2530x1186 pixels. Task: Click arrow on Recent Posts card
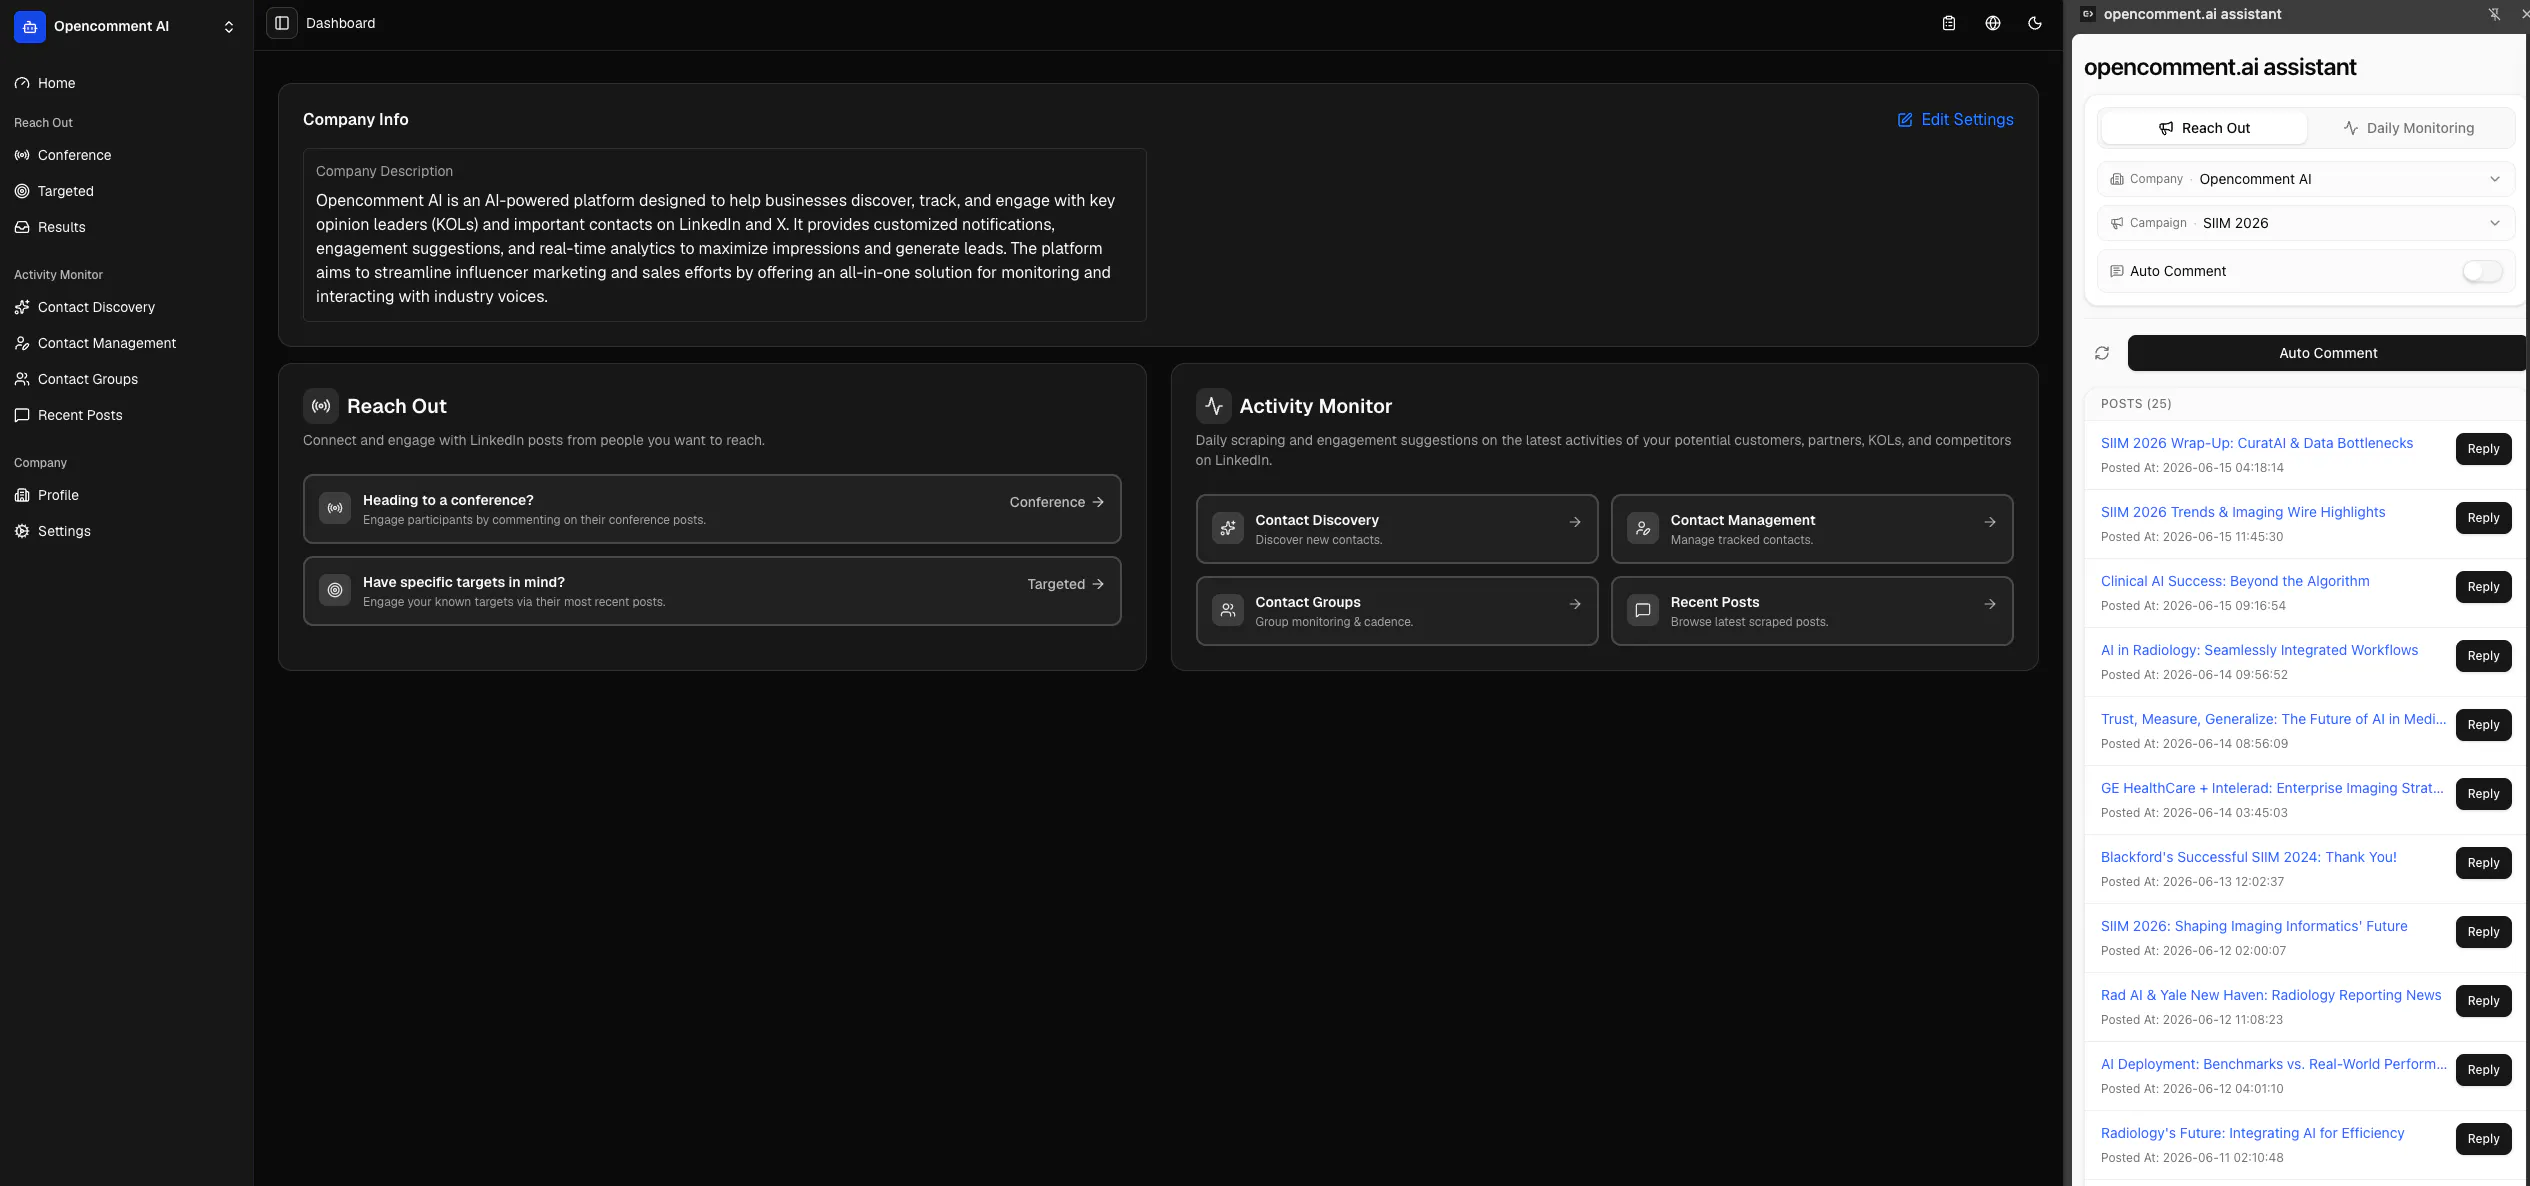1990,604
